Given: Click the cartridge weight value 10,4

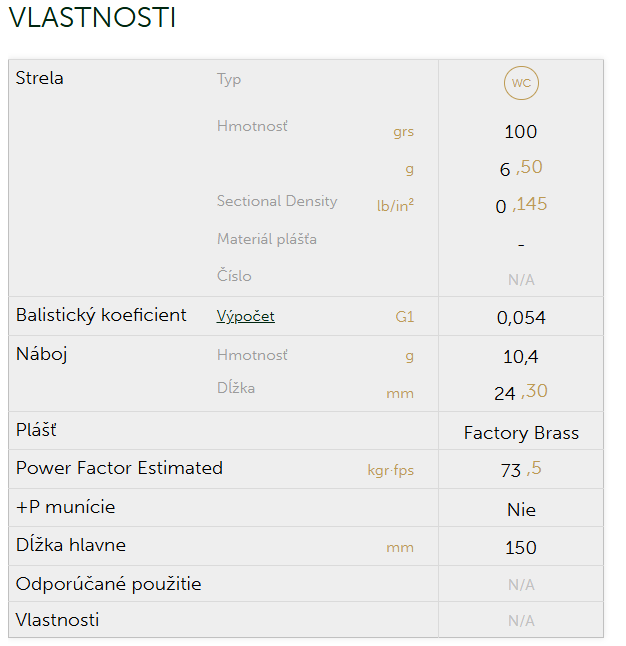Looking at the screenshot, I should 521,356.
